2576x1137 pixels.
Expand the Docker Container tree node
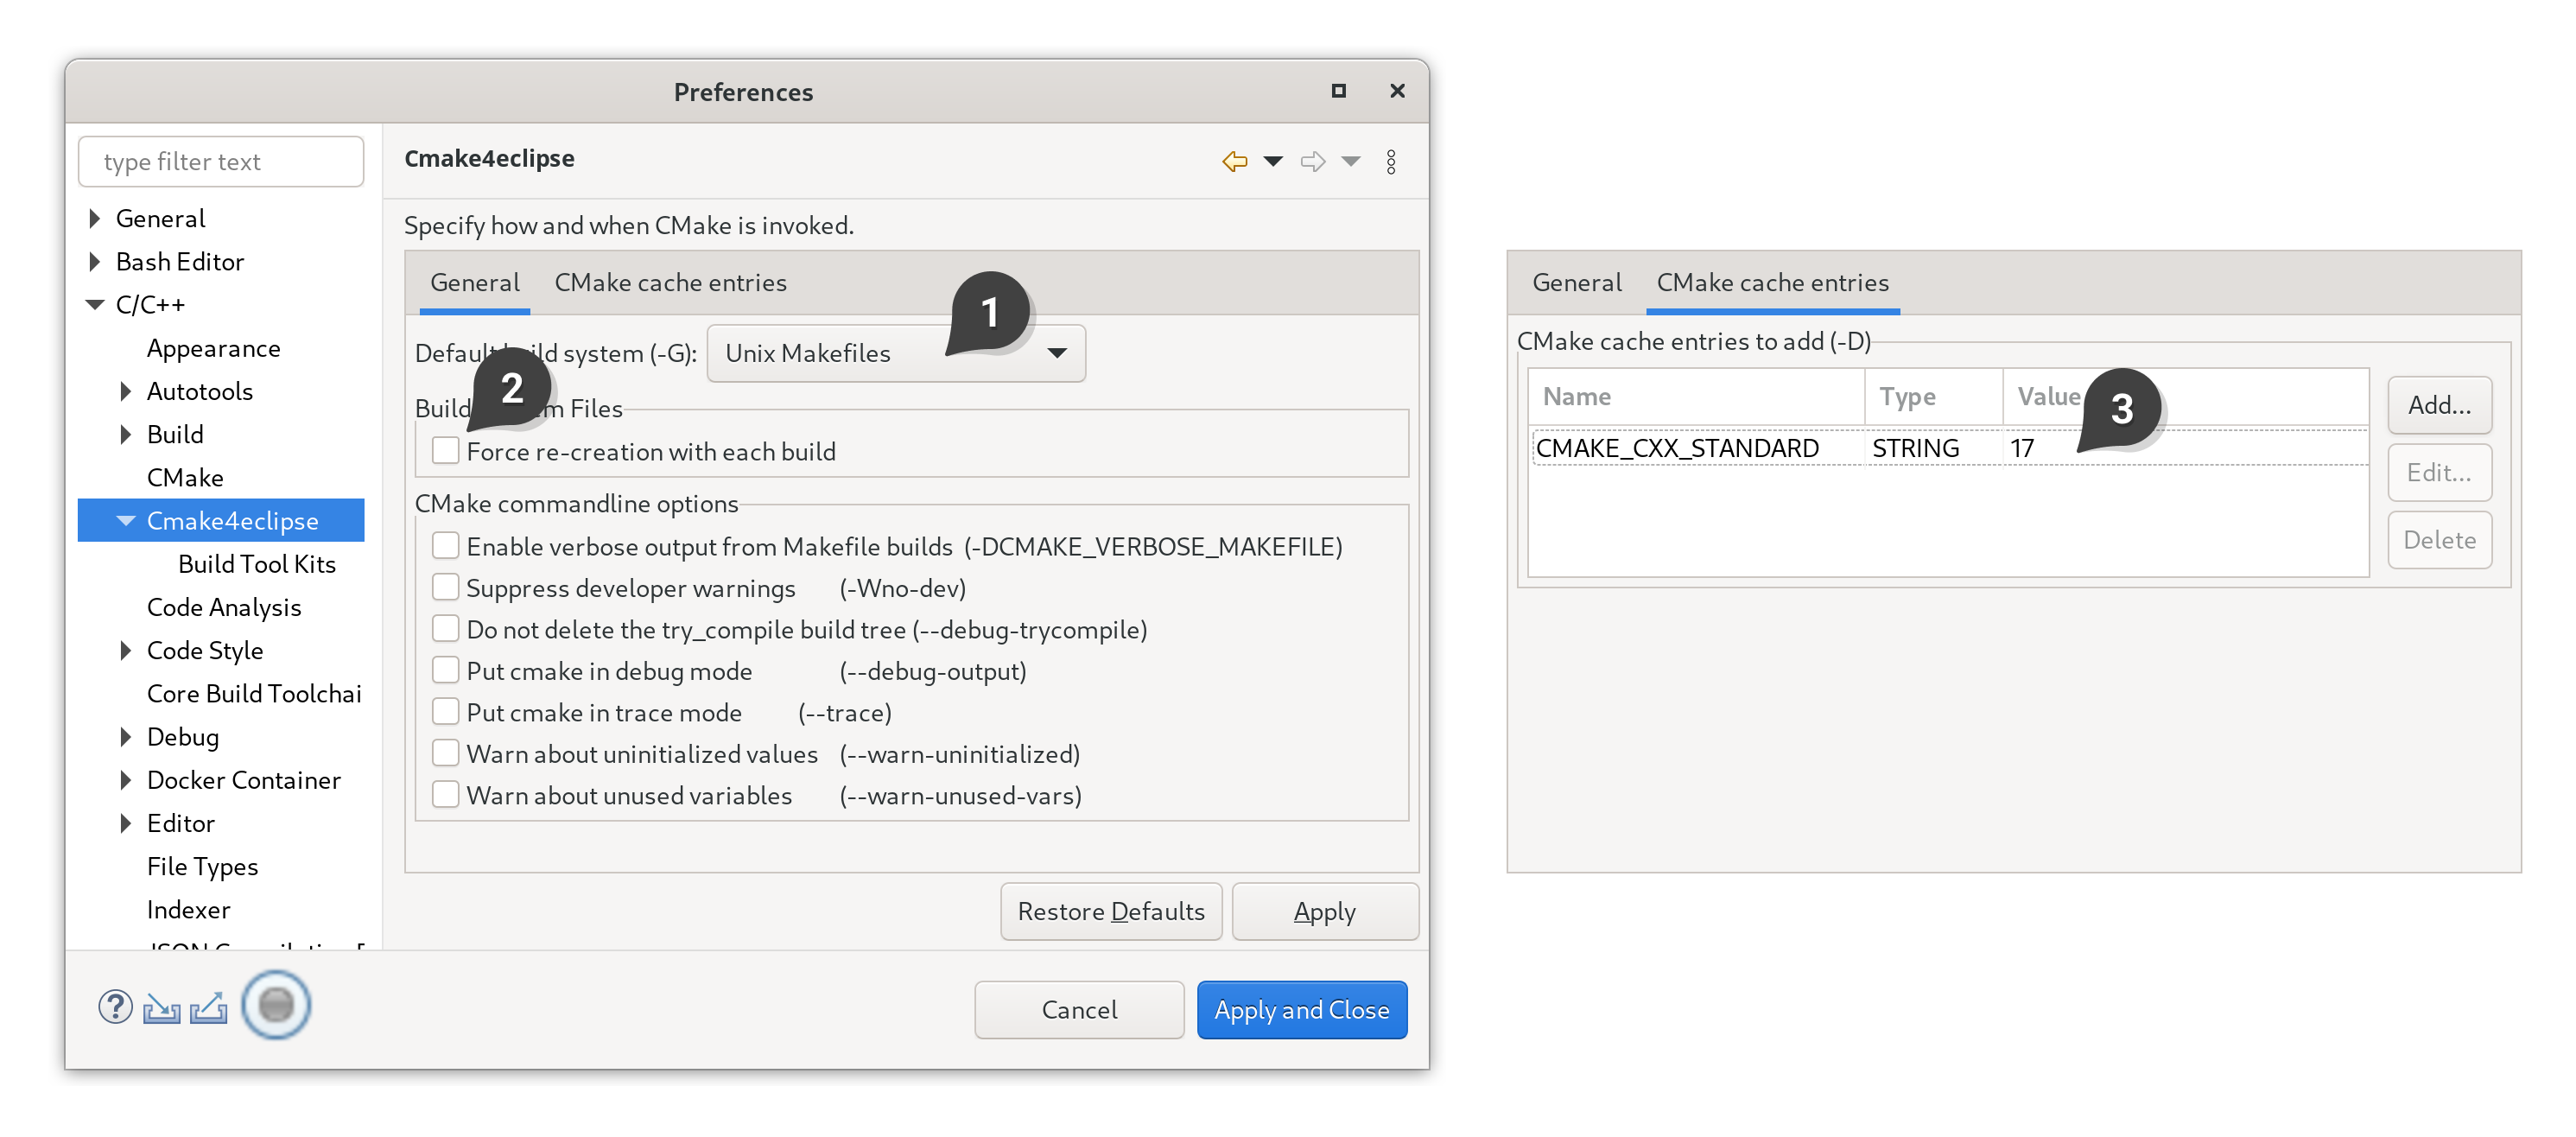(x=126, y=780)
